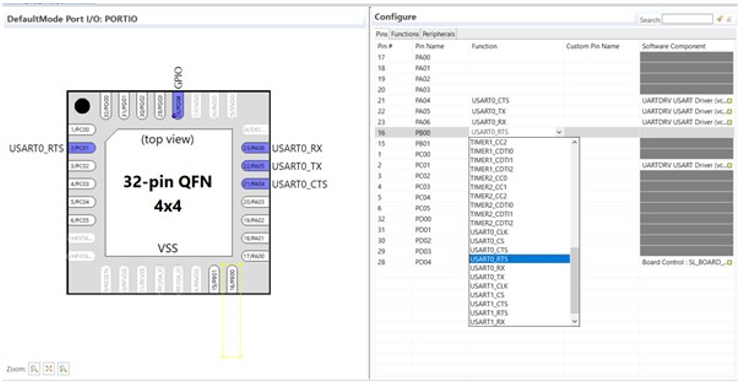The width and height of the screenshot is (742, 383).
Task: Open the PB00 function dropdown arrow
Action: pos(559,132)
